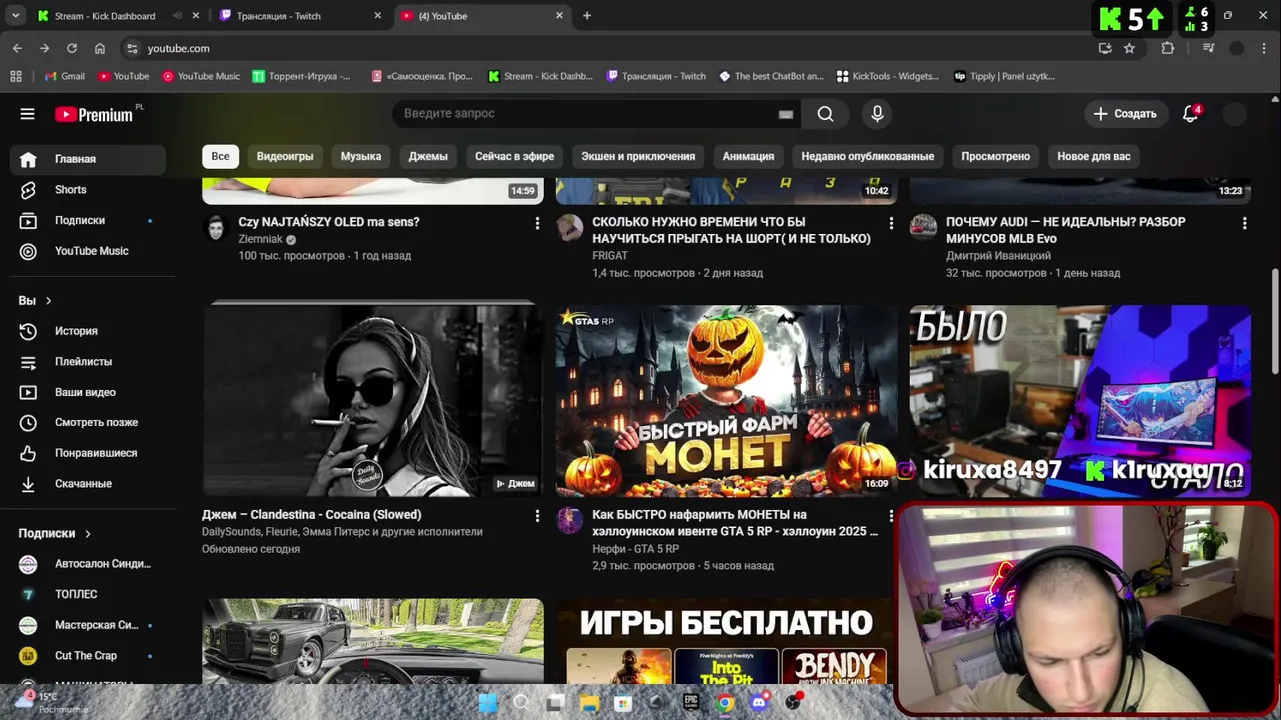The width and height of the screenshot is (1281, 720).
Task: Expand the Вы section chevron
Action: pyautogui.click(x=48, y=301)
